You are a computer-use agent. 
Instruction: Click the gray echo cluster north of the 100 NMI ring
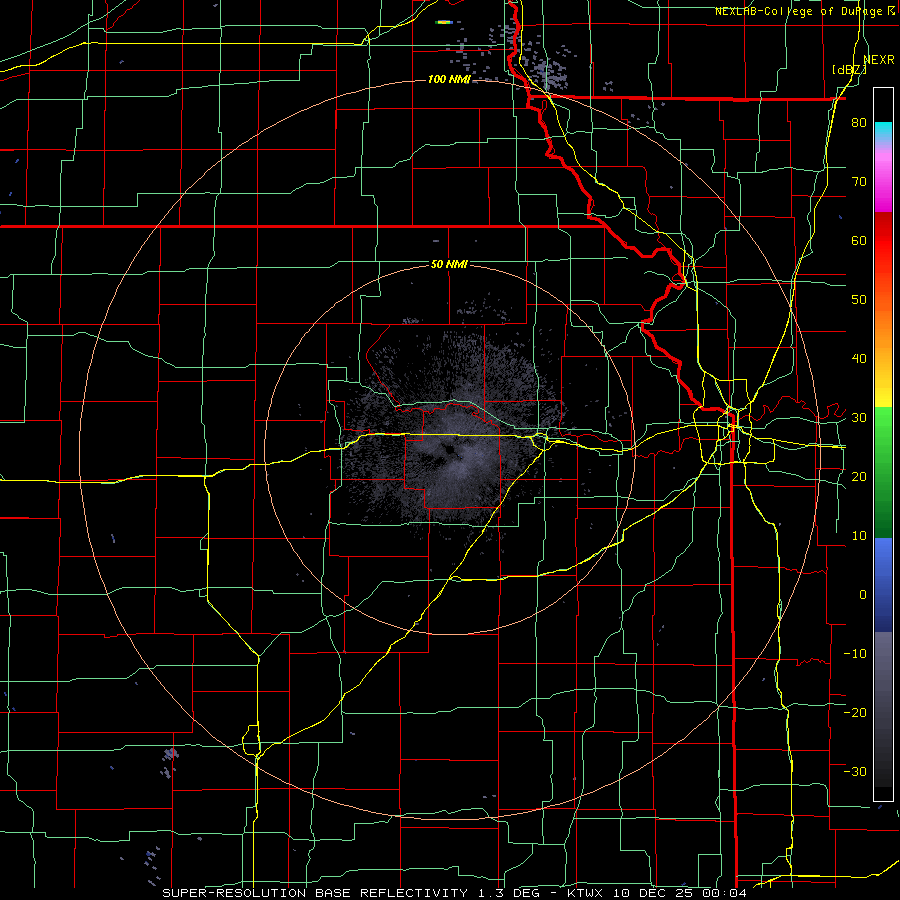pyautogui.click(x=546, y=70)
